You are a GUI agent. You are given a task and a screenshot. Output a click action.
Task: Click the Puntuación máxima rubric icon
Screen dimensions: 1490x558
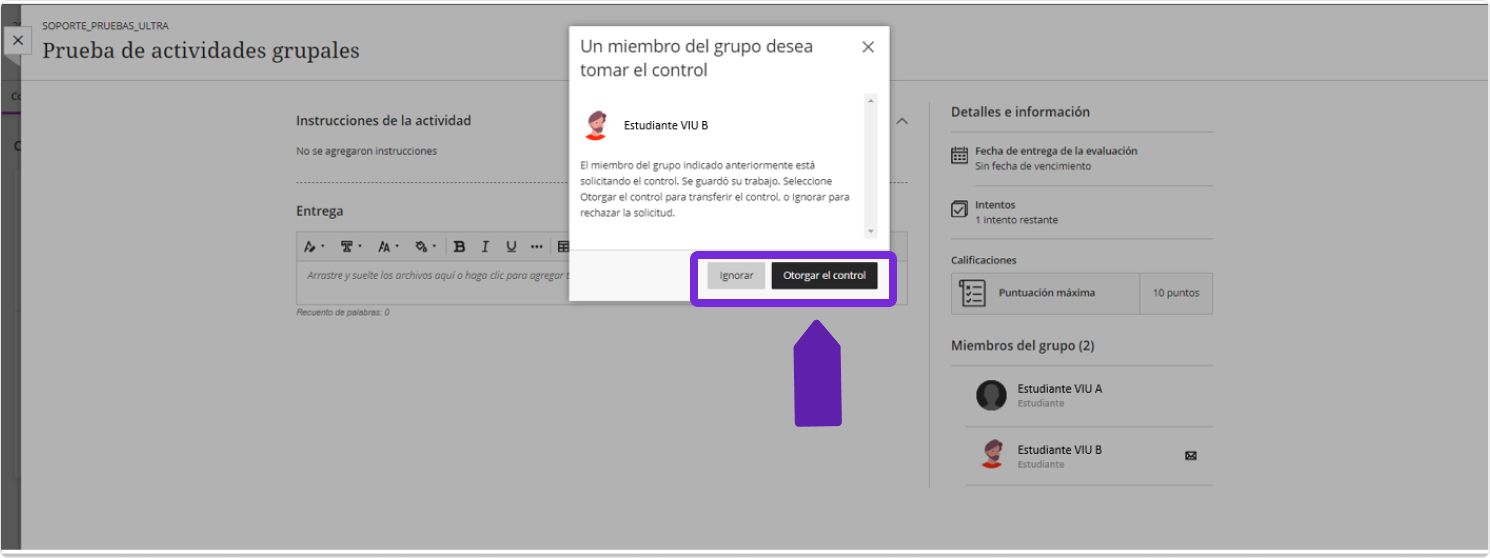973,293
